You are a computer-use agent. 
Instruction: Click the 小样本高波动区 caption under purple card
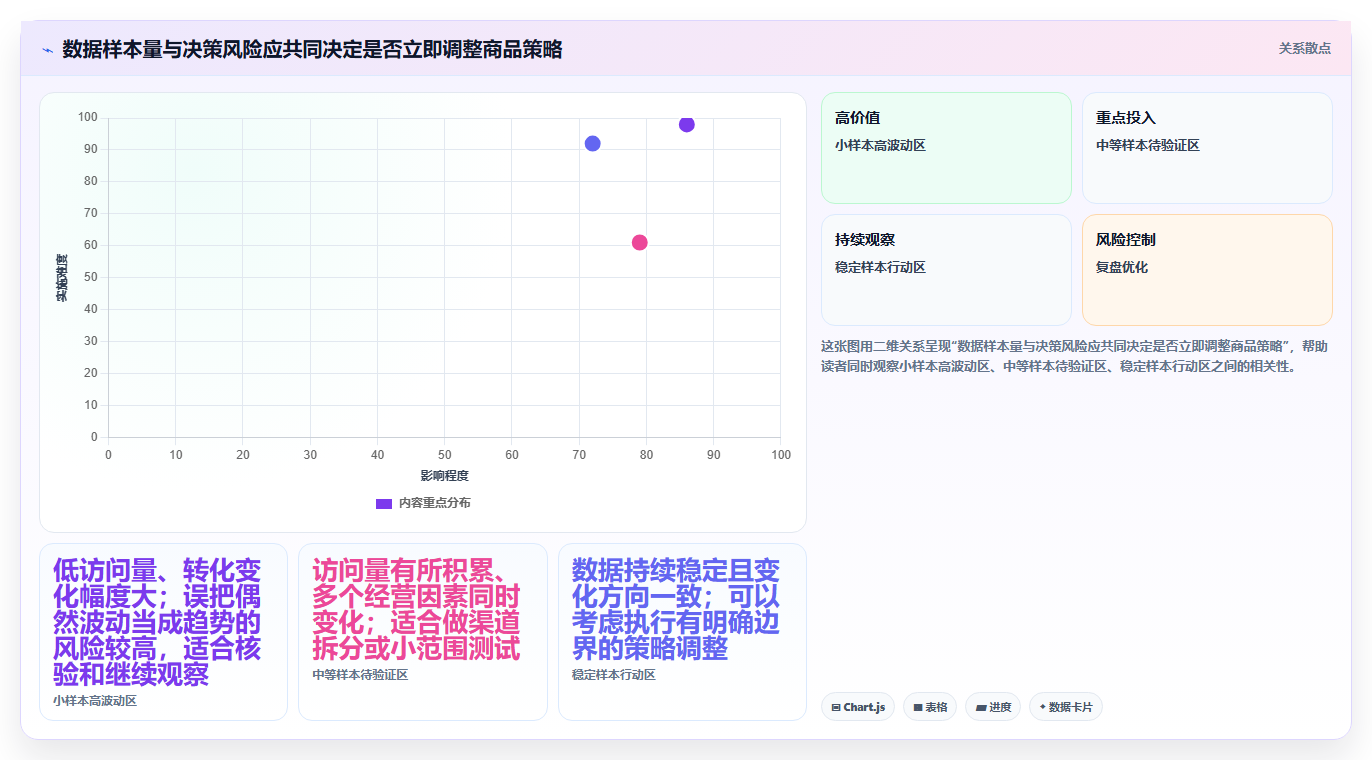[x=95, y=701]
